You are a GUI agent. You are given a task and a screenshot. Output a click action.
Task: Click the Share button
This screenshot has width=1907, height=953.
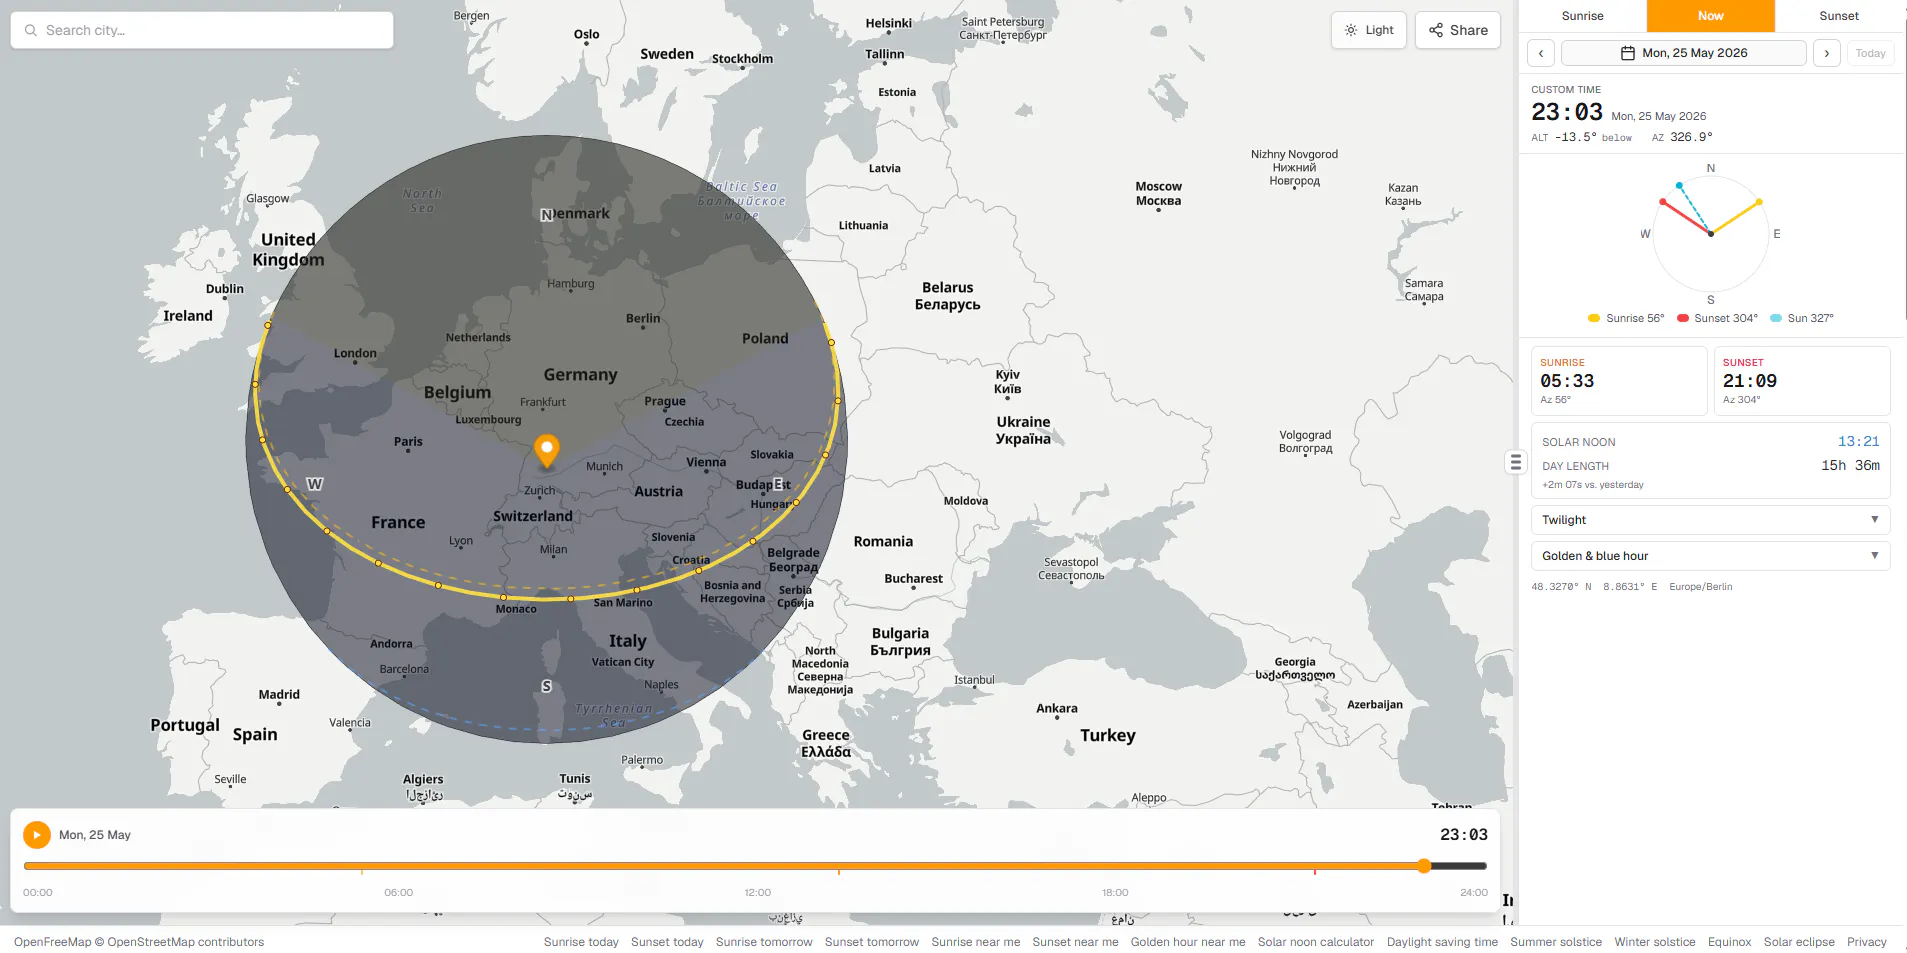1458,30
